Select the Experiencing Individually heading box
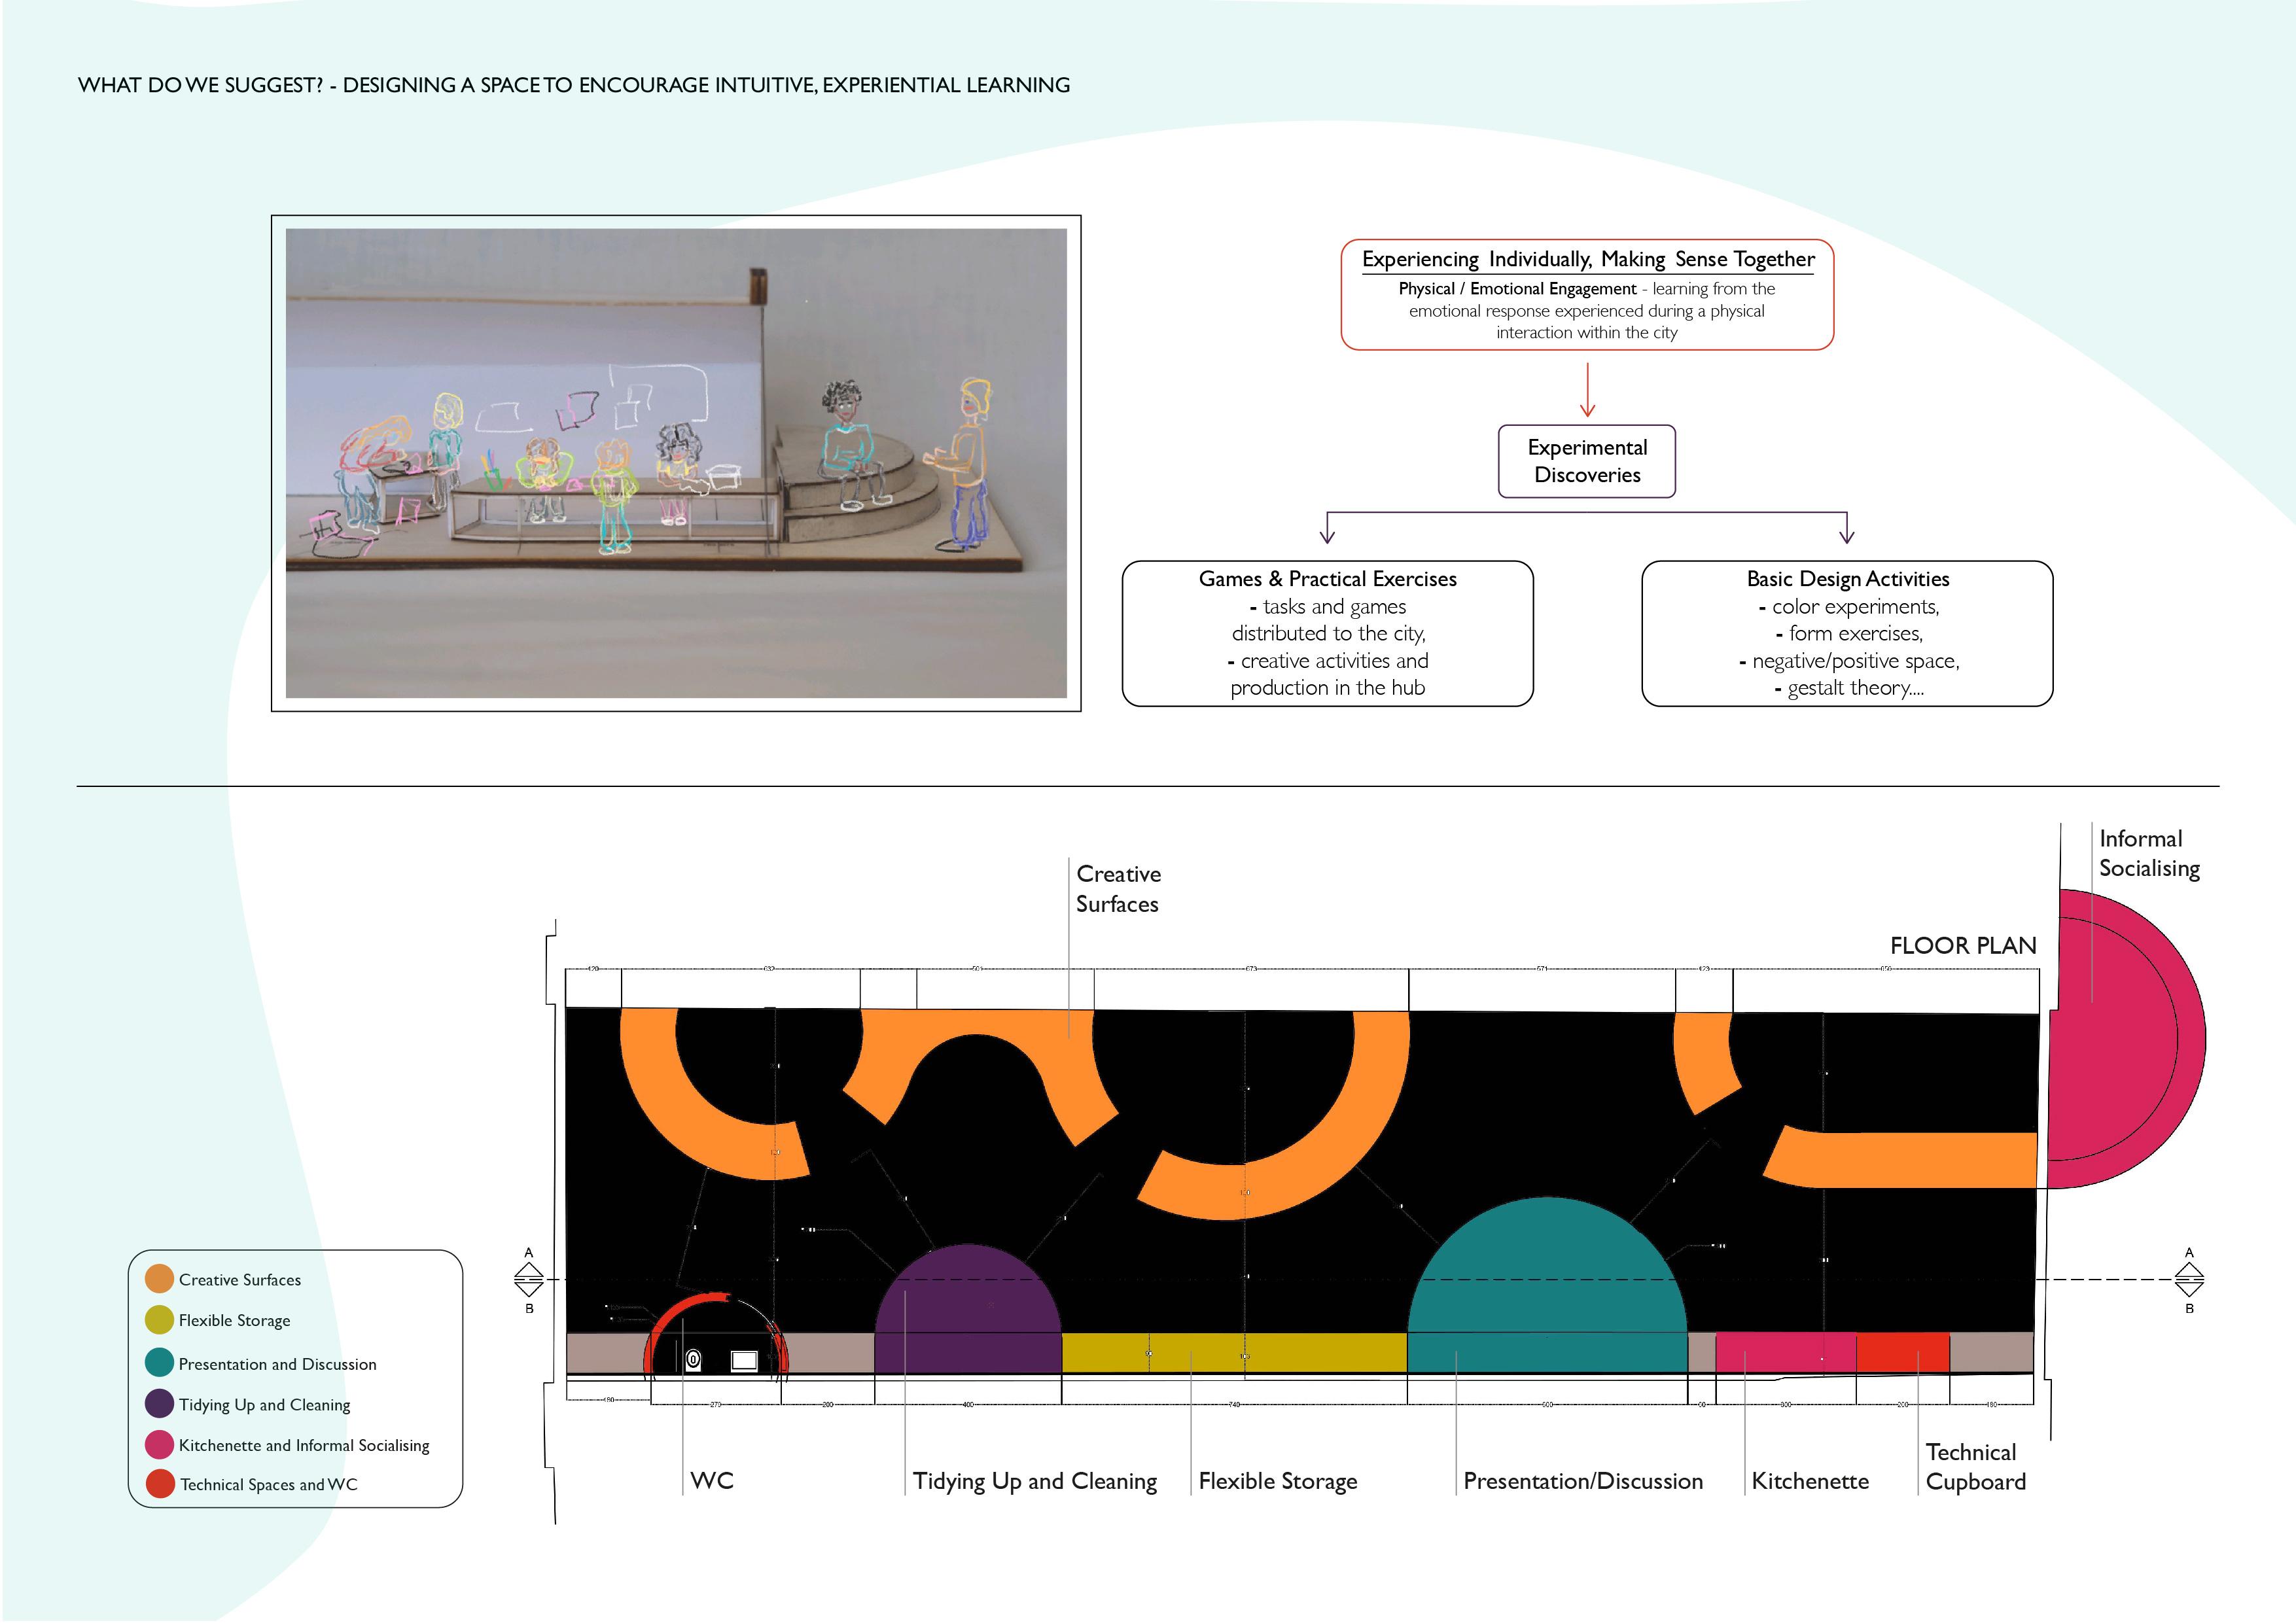This screenshot has height=1623, width=2296. pos(1587,294)
